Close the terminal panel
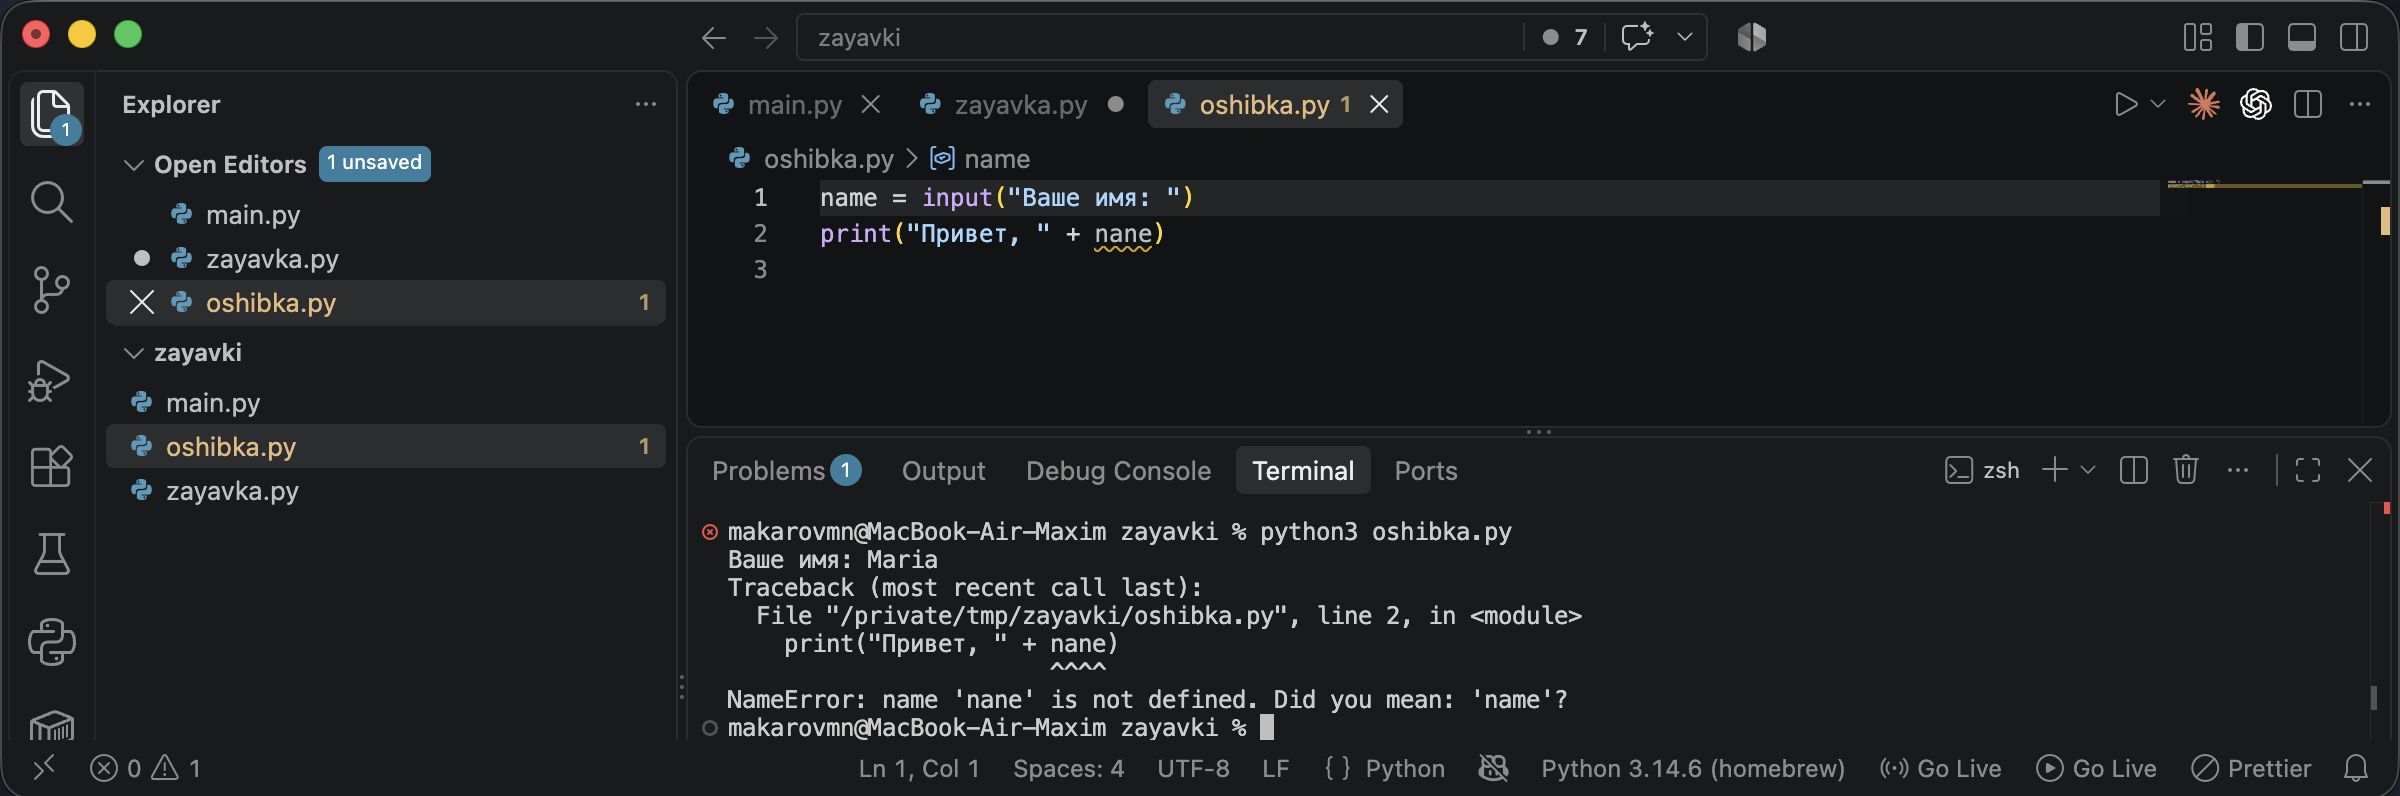 pyautogui.click(x=2360, y=470)
